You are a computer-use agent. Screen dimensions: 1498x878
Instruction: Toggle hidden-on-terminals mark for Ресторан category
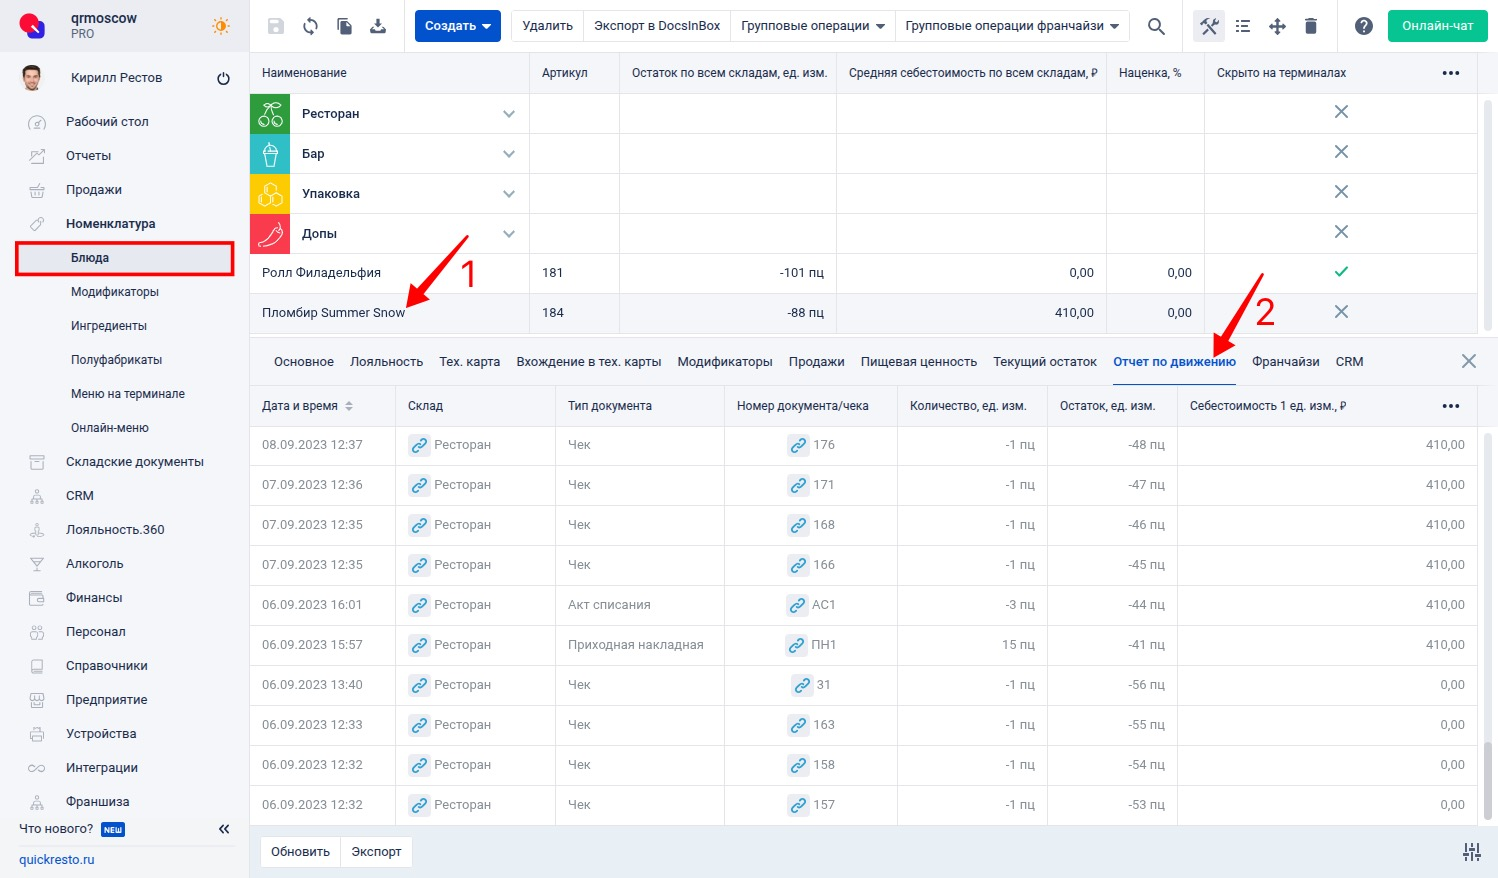(1341, 112)
